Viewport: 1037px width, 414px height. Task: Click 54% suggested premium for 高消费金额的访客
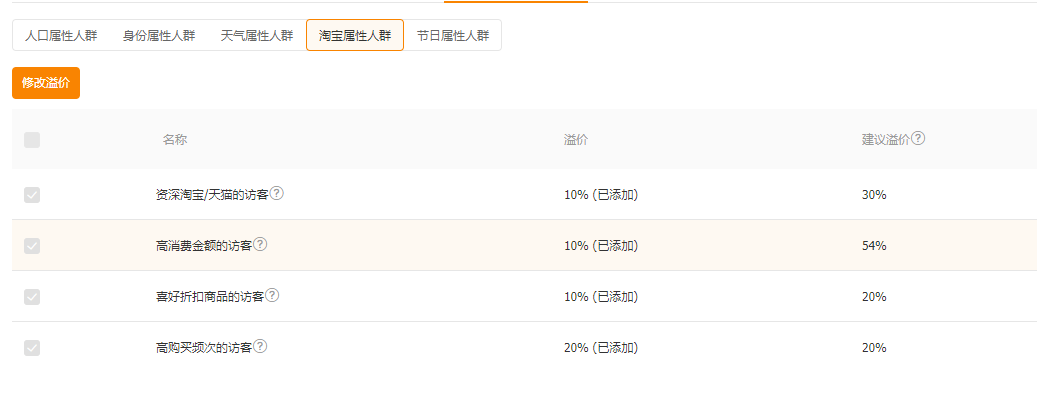[874, 246]
